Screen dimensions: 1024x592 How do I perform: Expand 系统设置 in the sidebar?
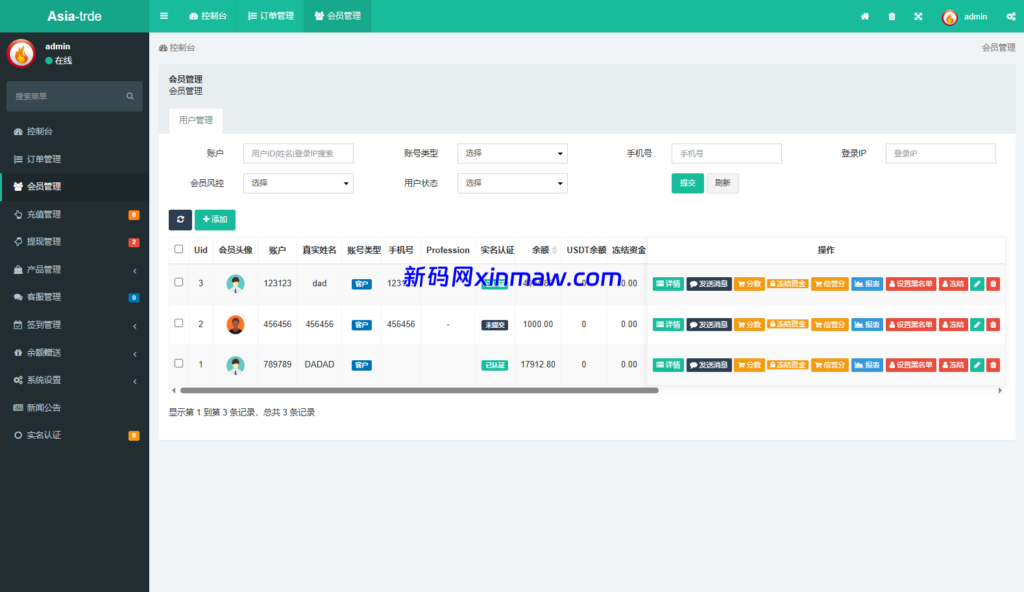coord(74,380)
